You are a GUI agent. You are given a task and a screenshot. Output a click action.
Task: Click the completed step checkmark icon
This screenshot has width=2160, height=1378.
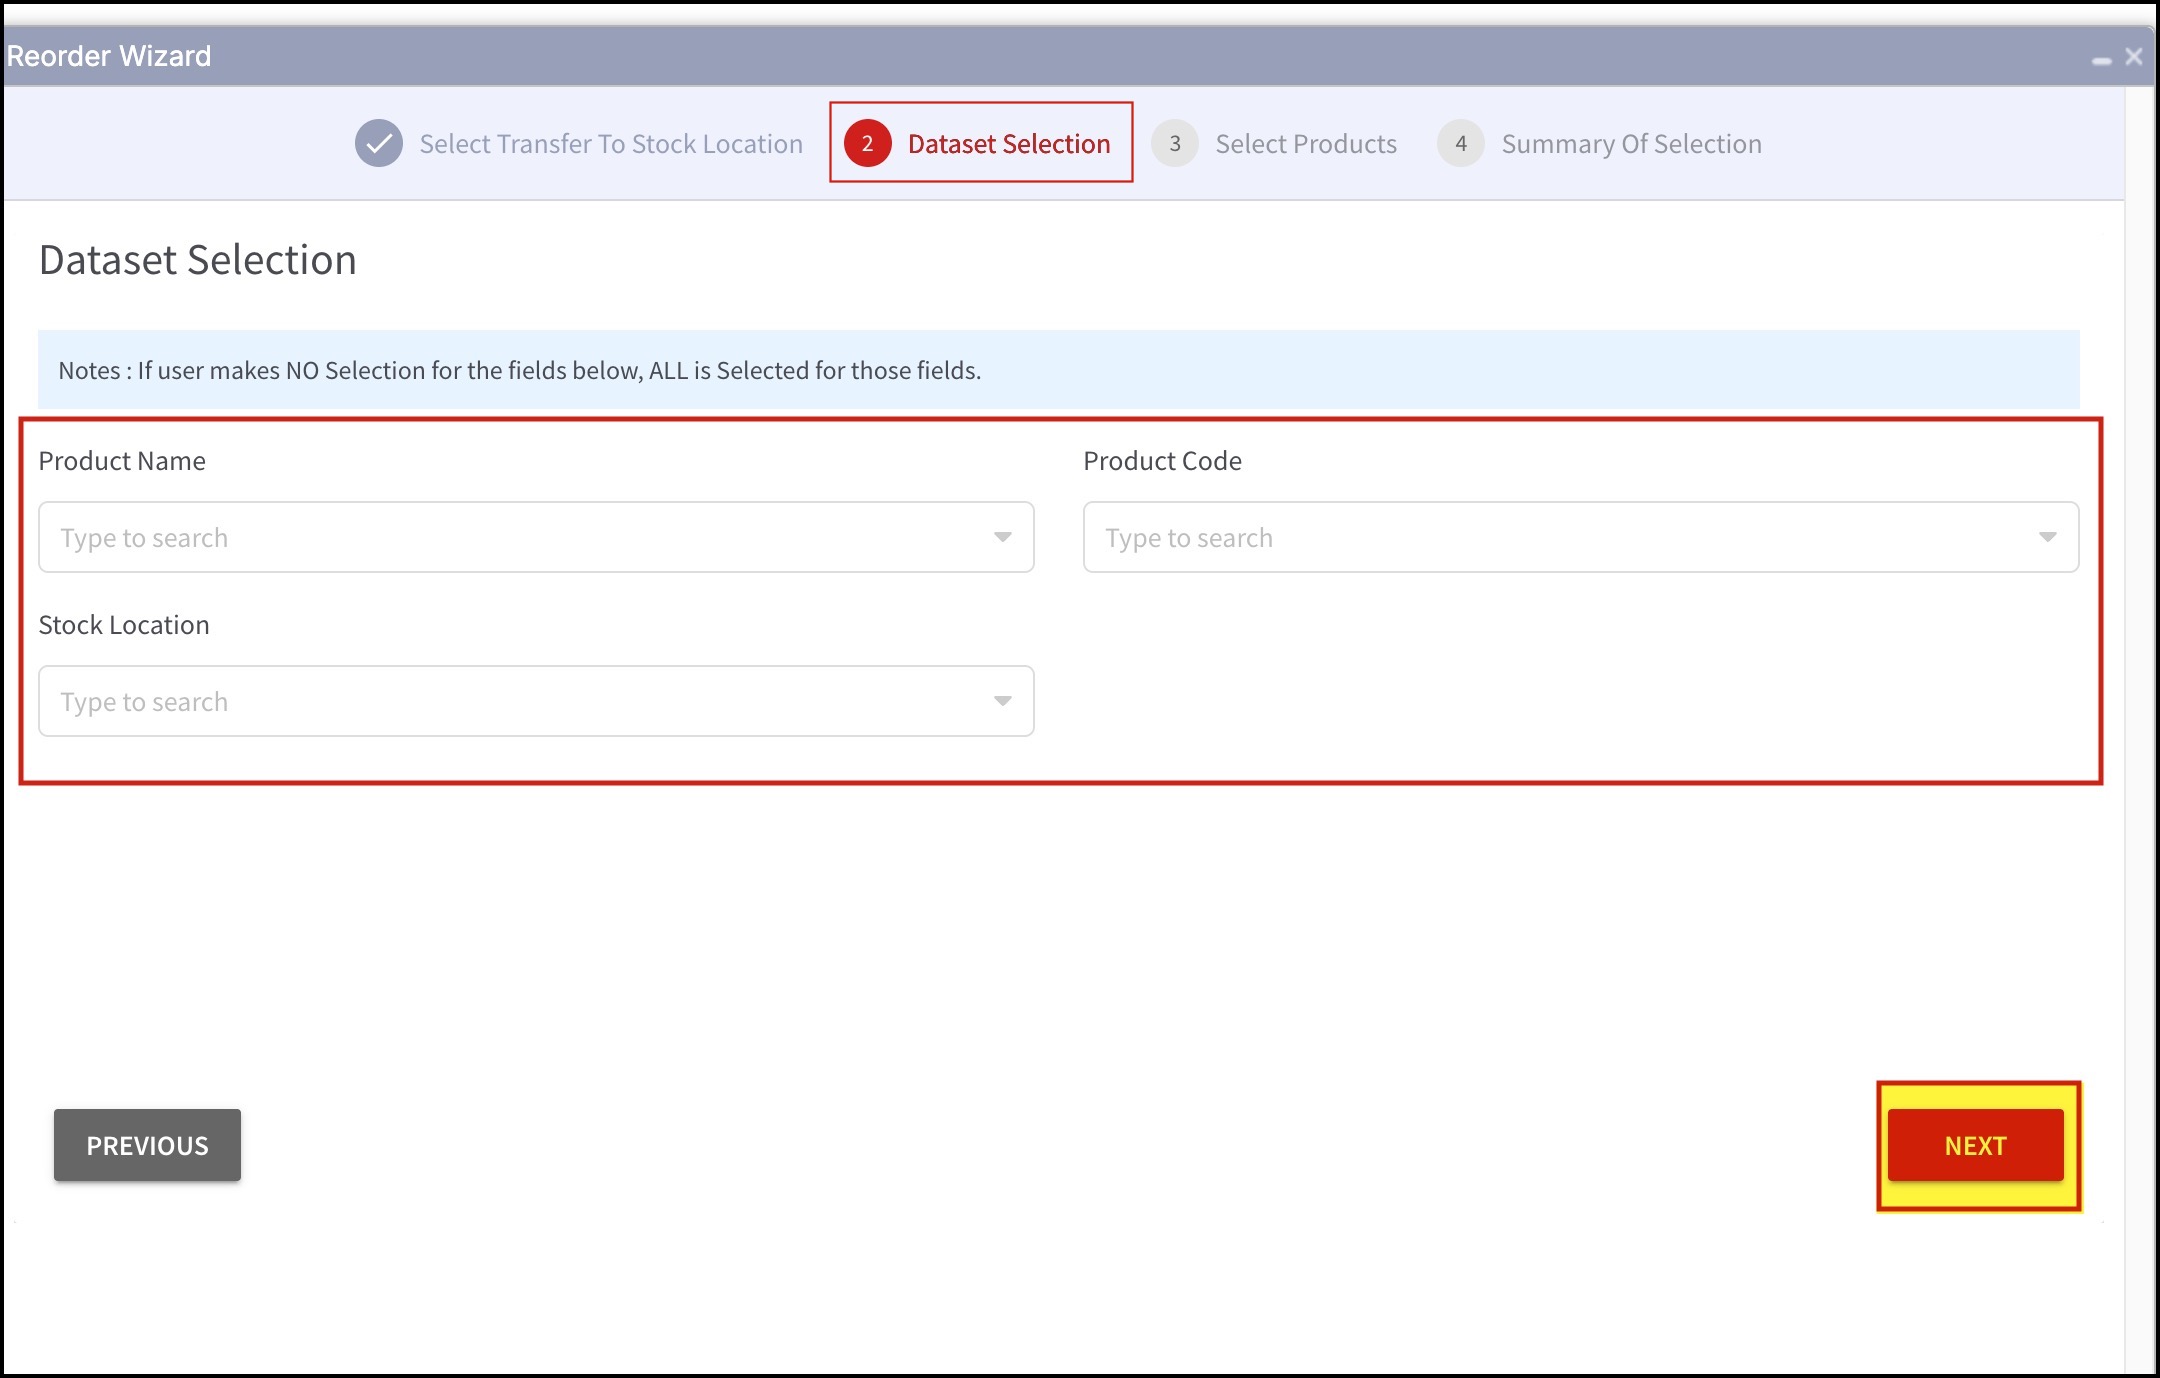point(379,143)
